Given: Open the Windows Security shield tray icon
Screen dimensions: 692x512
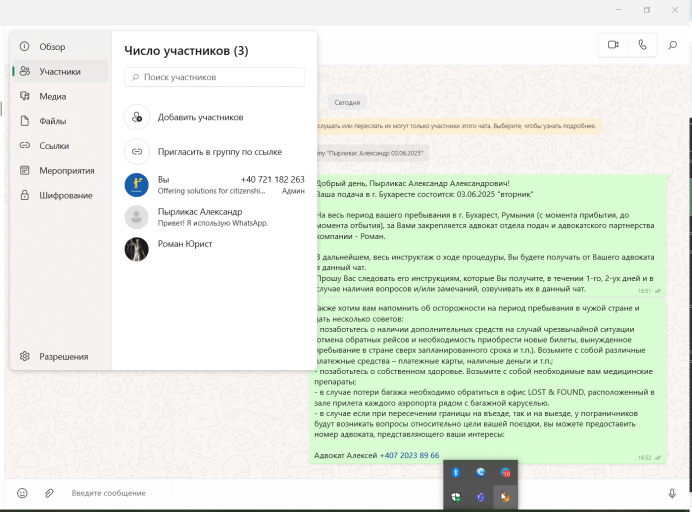Looking at the screenshot, I should click(x=456, y=497).
